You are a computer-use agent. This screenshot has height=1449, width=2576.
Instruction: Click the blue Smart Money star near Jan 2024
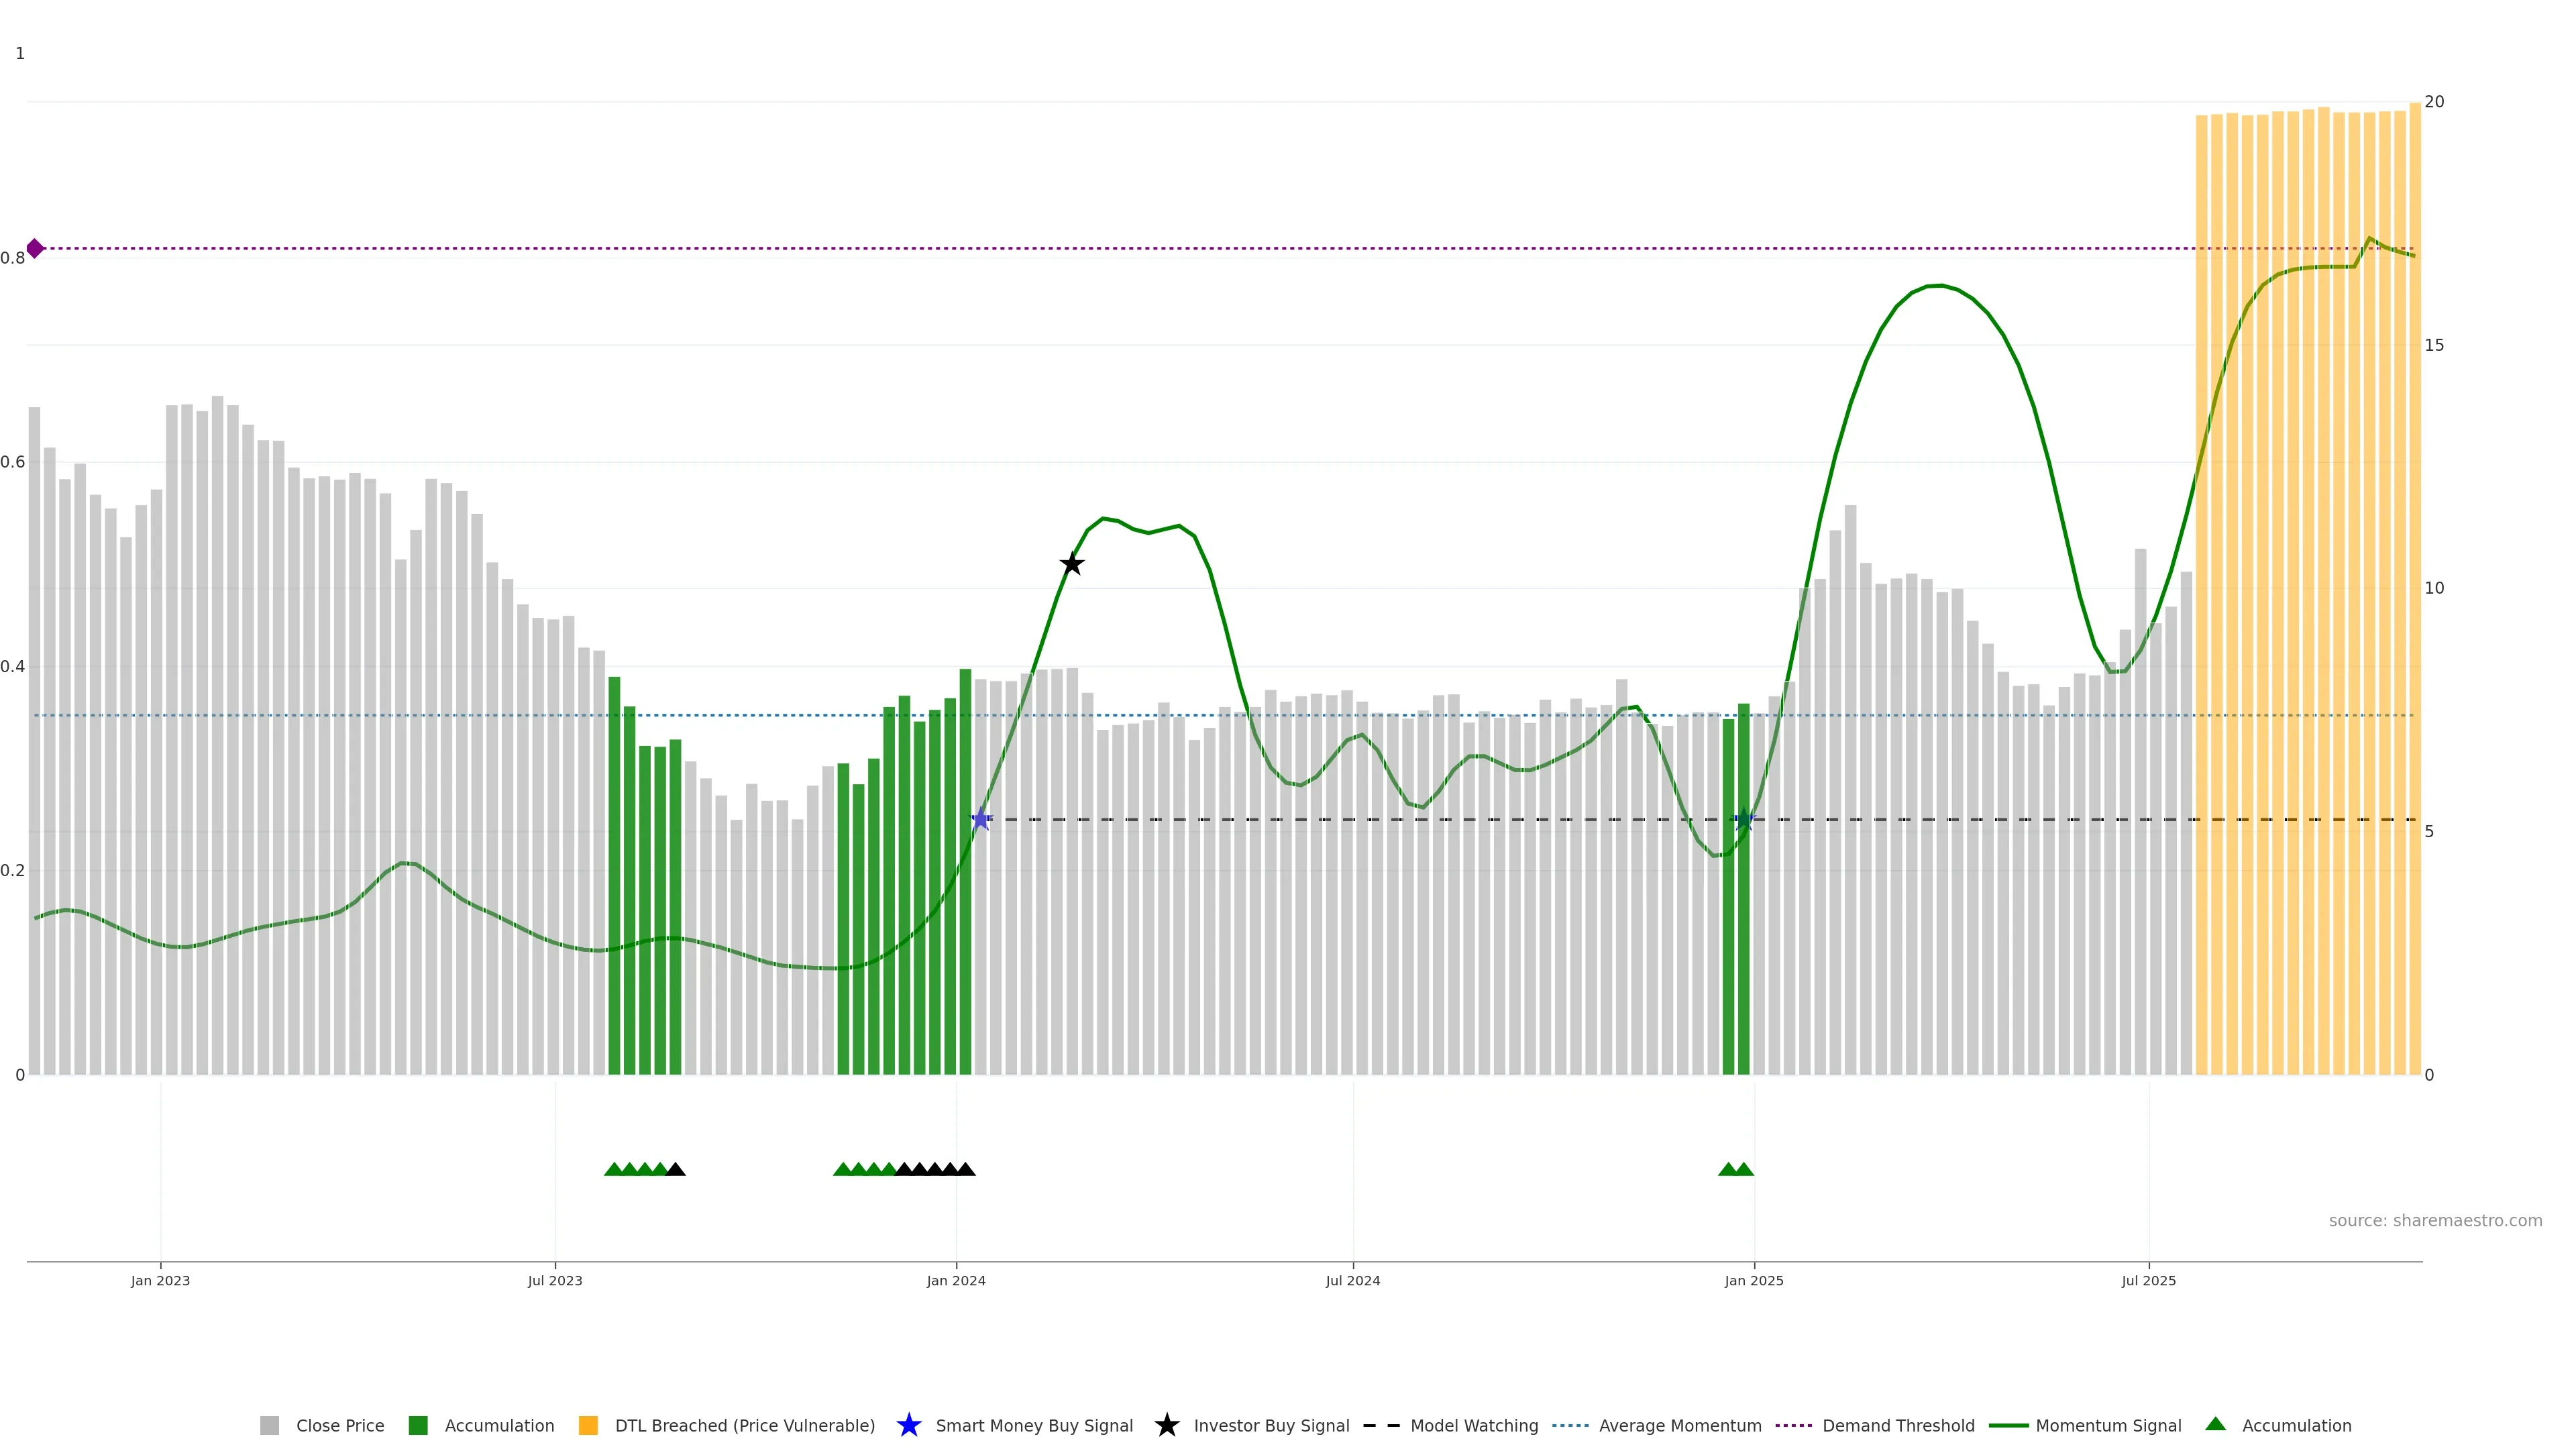[x=981, y=819]
